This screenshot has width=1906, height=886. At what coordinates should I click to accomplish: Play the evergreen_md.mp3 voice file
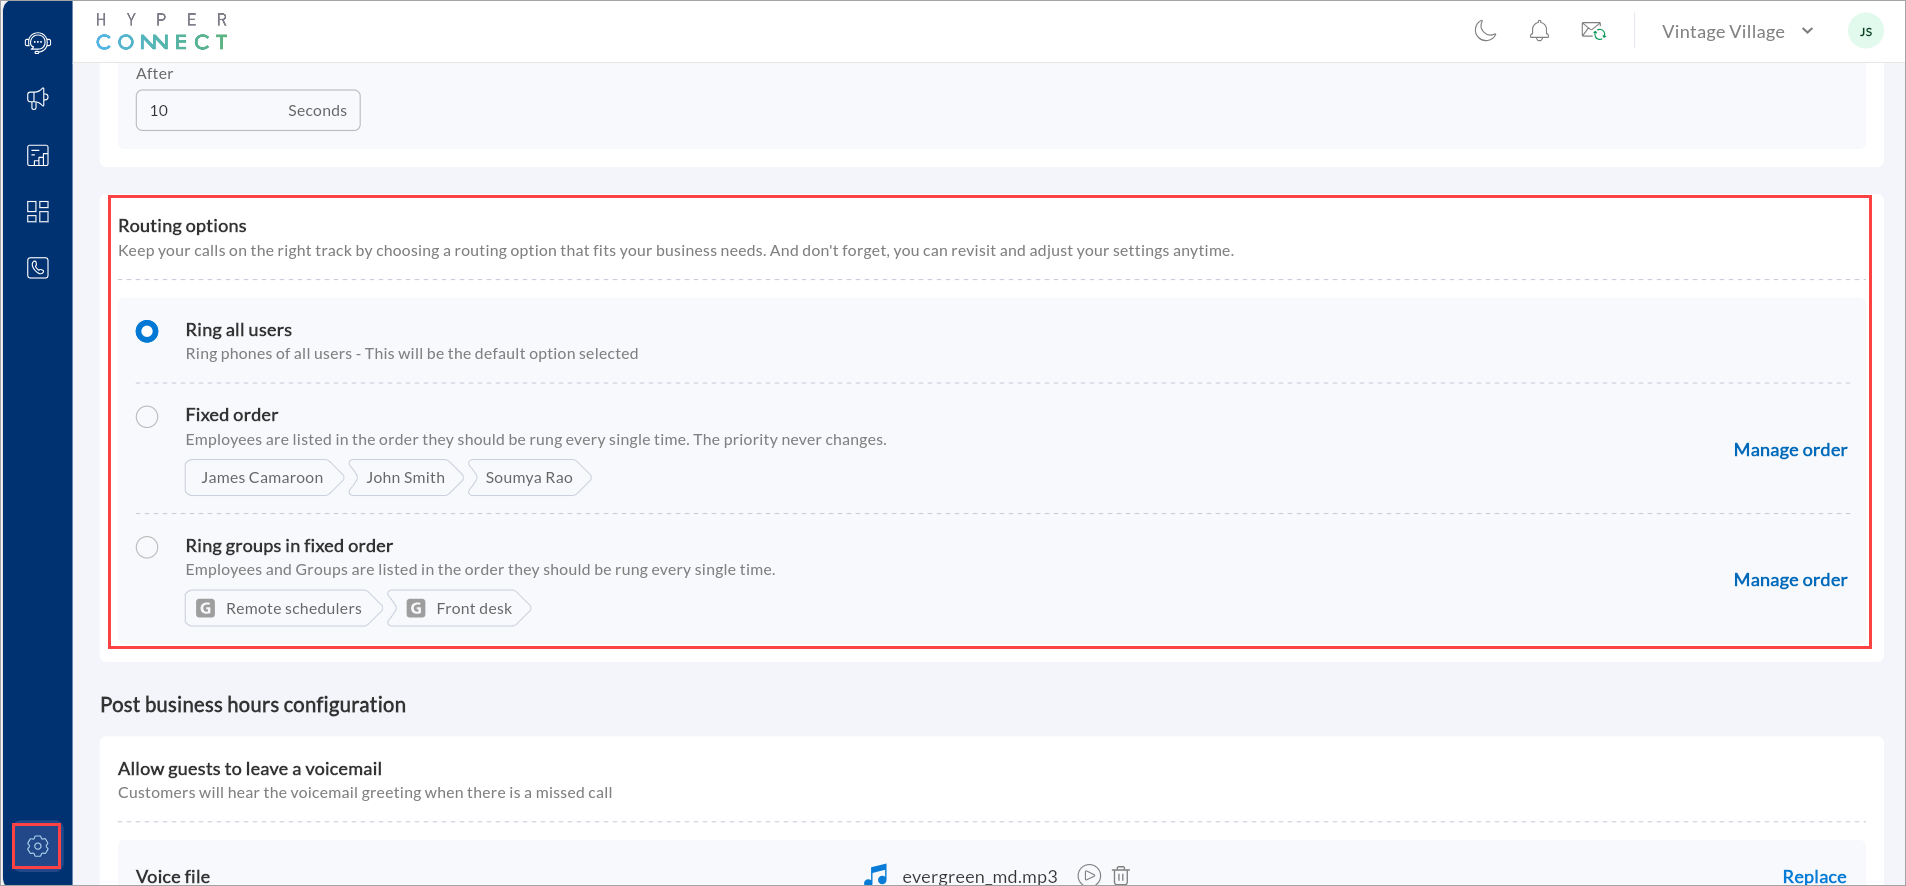click(x=1089, y=875)
